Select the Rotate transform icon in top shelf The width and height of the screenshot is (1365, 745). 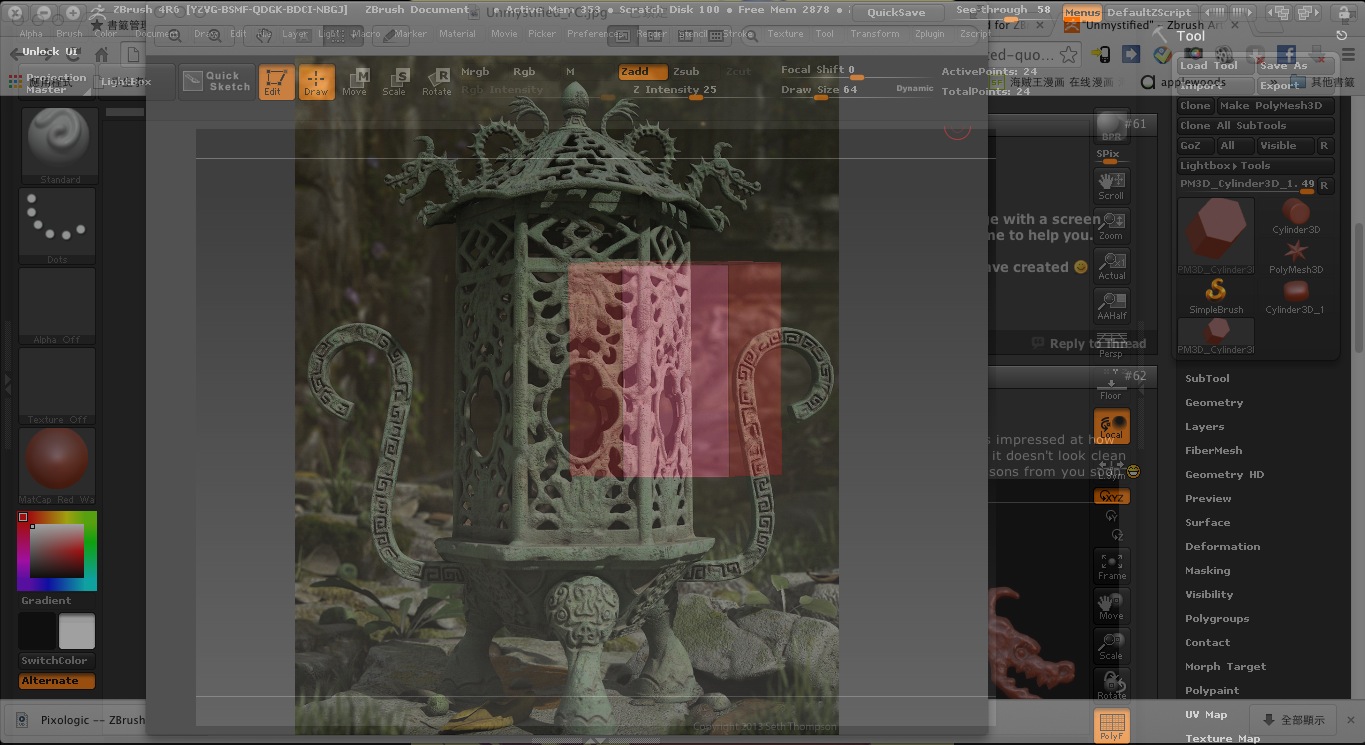(x=436, y=82)
